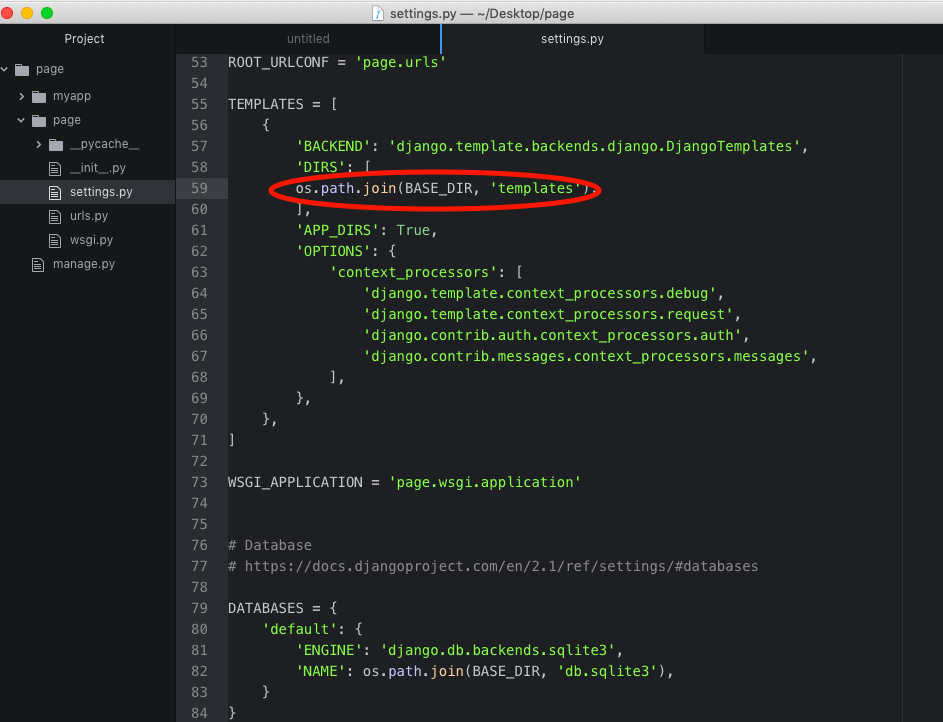This screenshot has width=943, height=722.
Task: Switch to the untitled tab
Action: tap(308, 39)
